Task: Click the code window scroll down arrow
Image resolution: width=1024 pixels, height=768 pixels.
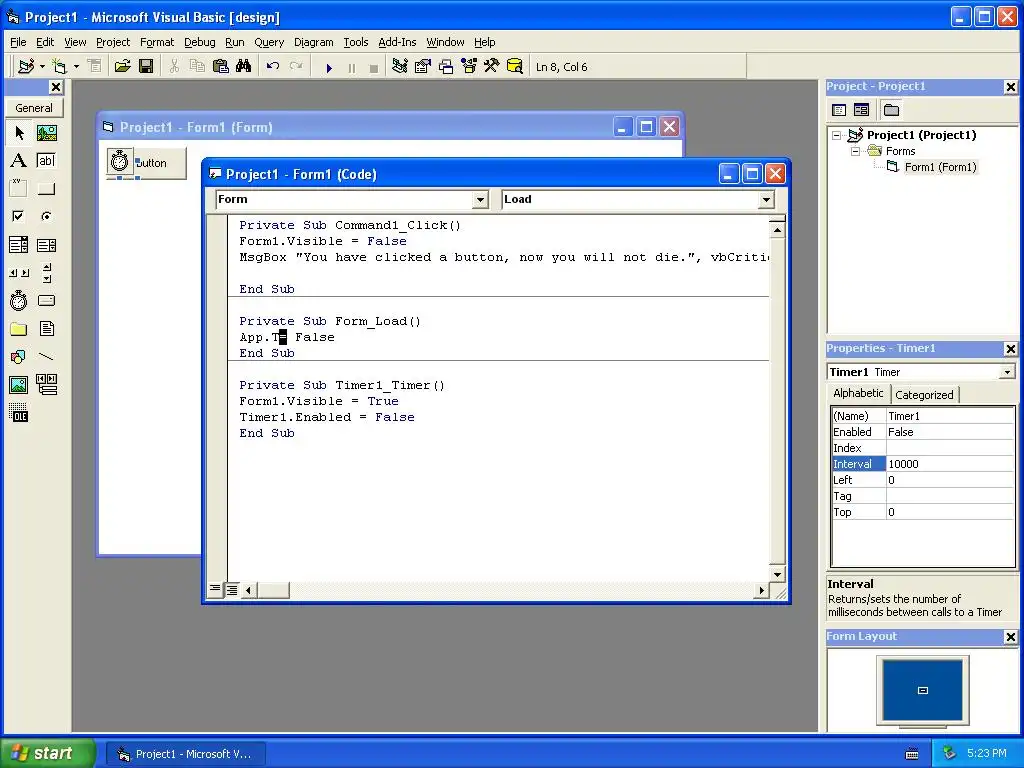Action: coord(777,575)
